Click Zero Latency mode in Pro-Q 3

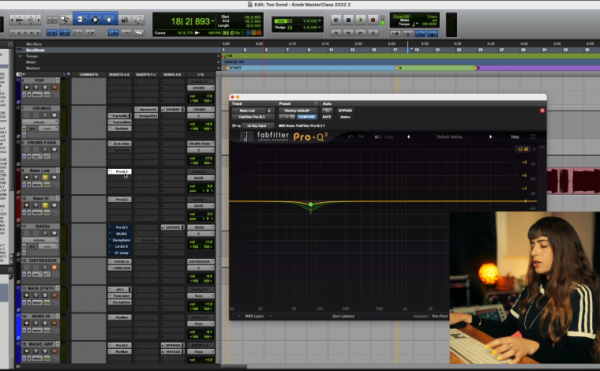coord(343,316)
